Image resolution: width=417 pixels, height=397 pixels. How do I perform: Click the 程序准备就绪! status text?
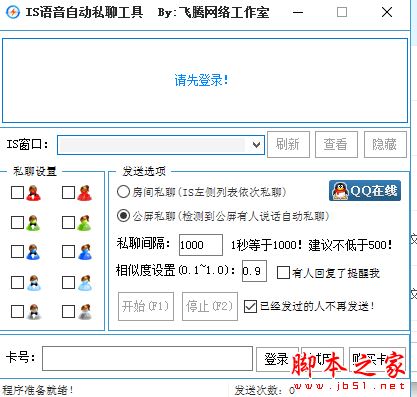tap(38, 390)
